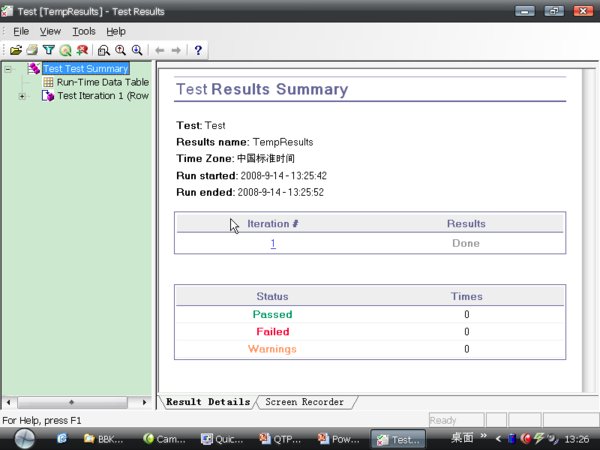600x450 pixels.
Task: Click the Passed status label
Action: click(x=272, y=315)
